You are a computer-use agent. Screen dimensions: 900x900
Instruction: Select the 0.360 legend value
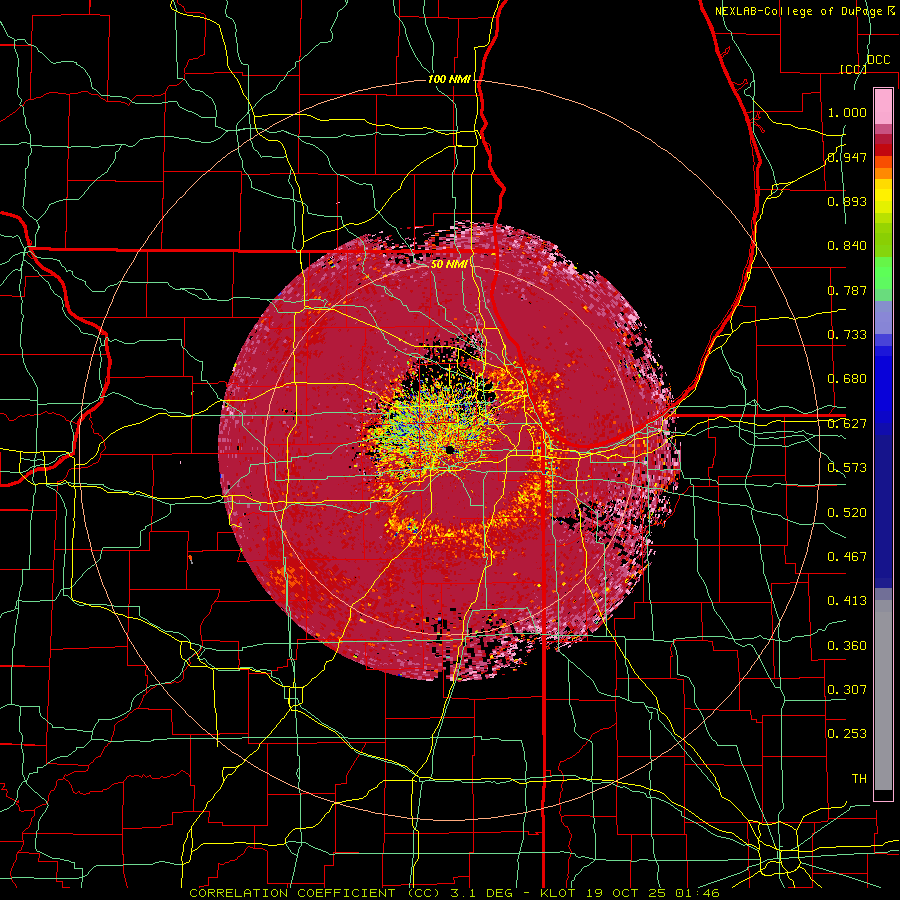[x=847, y=646]
